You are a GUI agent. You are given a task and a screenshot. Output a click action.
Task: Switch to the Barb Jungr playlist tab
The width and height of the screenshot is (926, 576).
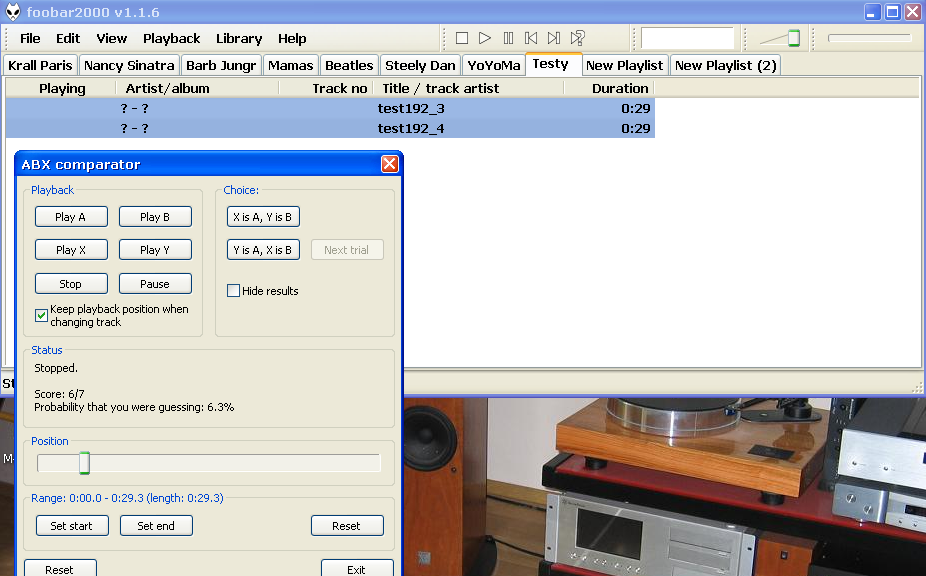click(221, 65)
